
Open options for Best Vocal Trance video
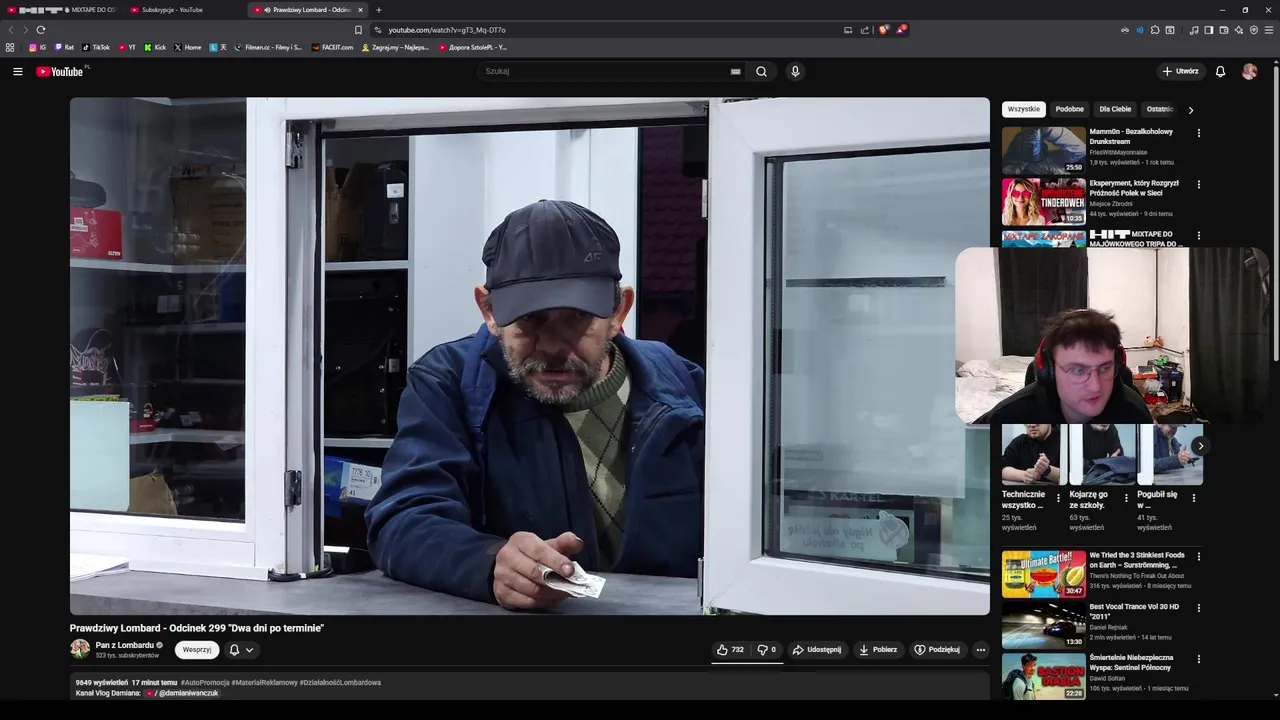(x=1198, y=607)
